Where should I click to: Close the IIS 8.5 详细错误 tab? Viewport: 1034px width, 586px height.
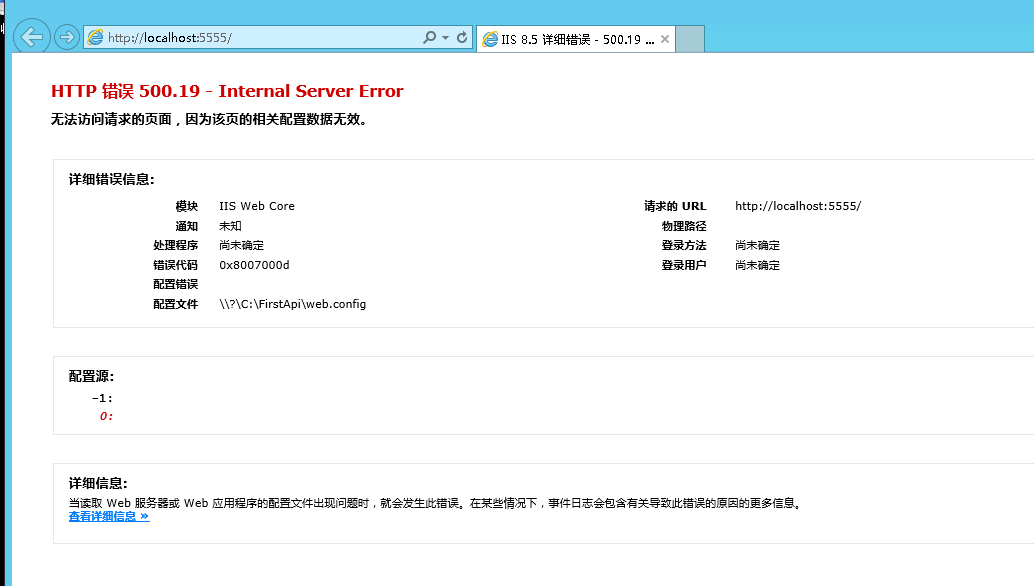pyautogui.click(x=665, y=39)
